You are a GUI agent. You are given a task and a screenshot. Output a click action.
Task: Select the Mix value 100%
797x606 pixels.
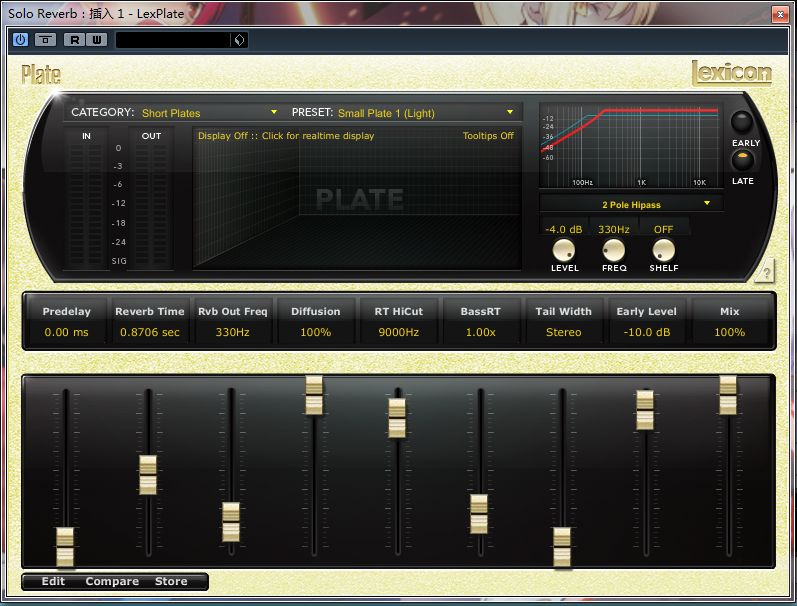[x=729, y=332]
